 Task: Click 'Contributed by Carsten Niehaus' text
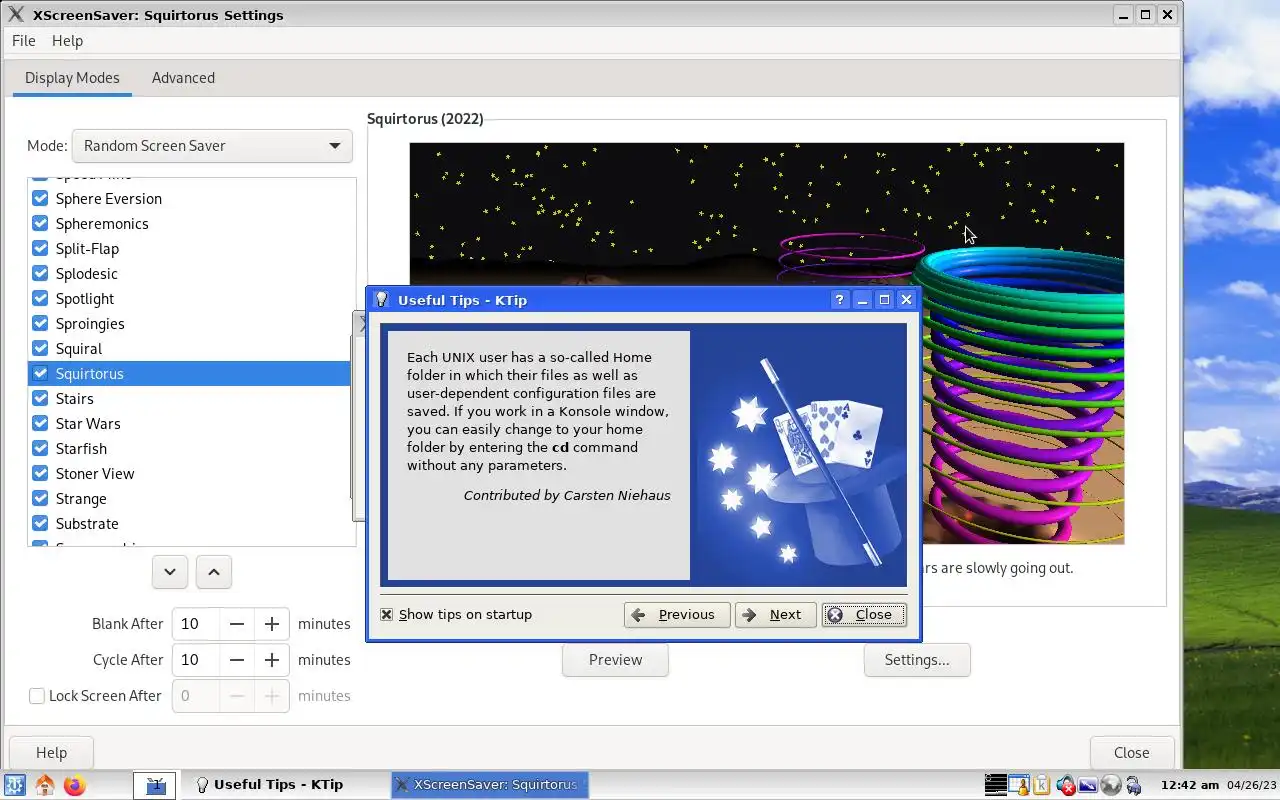[567, 496]
